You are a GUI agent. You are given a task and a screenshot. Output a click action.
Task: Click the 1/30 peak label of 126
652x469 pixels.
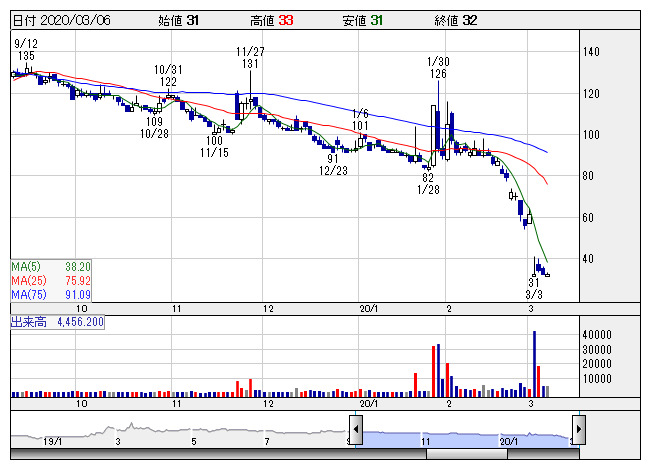pyautogui.click(x=437, y=67)
